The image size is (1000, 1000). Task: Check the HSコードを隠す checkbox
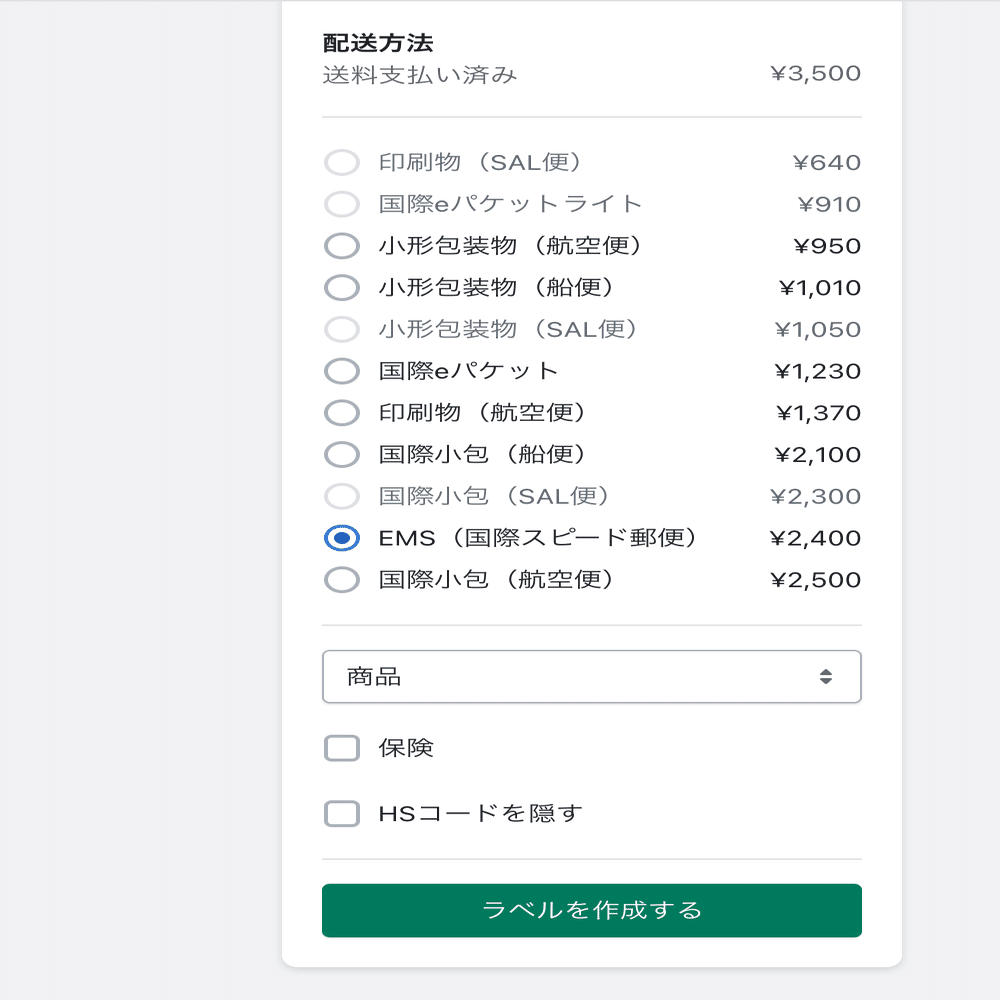point(342,814)
